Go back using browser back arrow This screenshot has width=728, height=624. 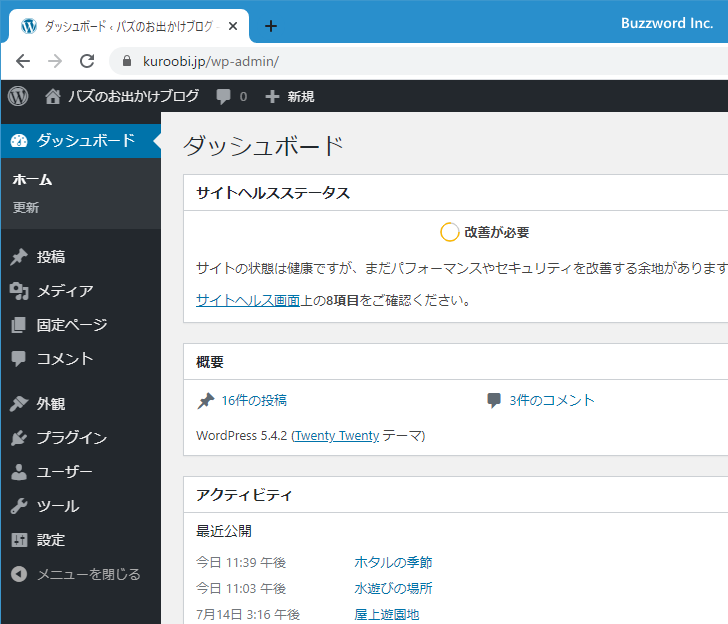click(23, 61)
